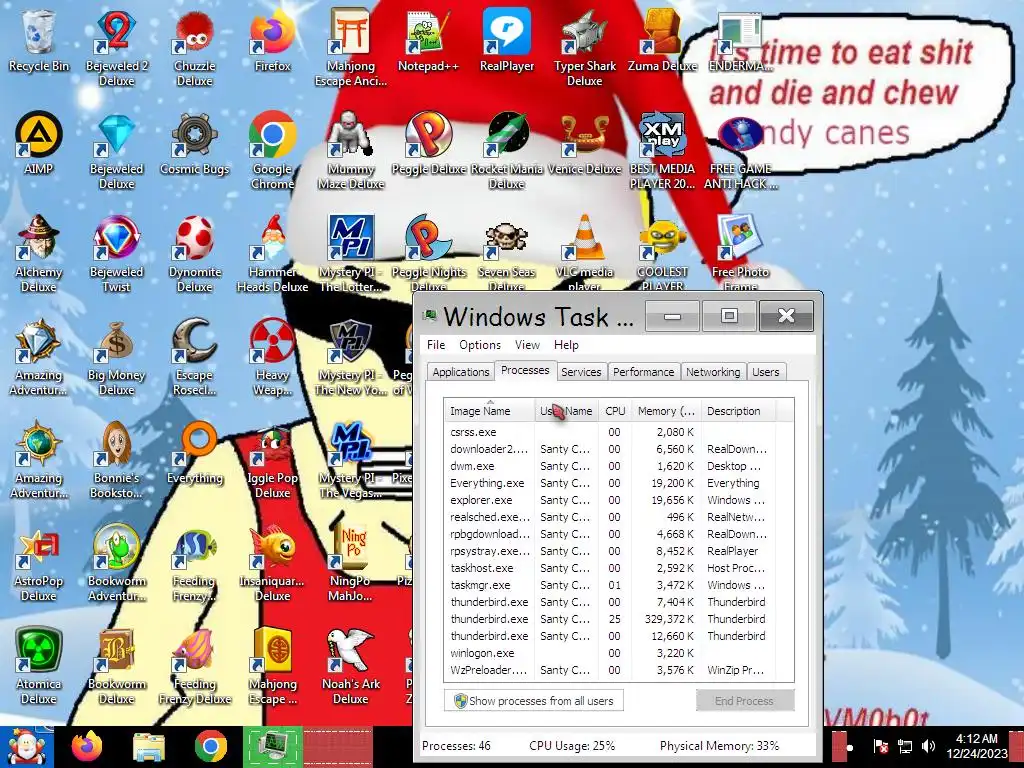The image size is (1024, 768).
Task: Launch Dynomite Deluxe desktop icon
Action: pos(195,253)
